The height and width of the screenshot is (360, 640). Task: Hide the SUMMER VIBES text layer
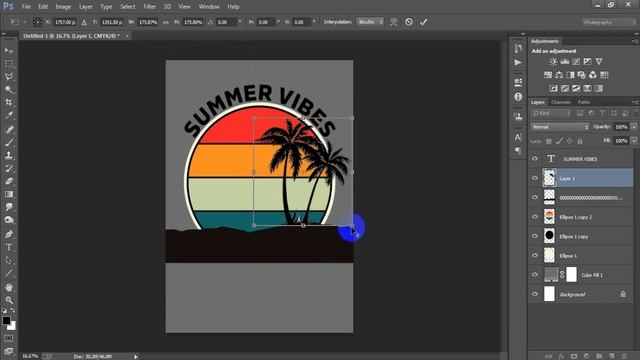click(x=535, y=159)
